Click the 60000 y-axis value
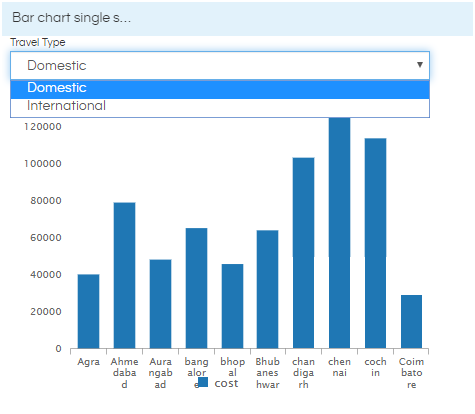Viewport: 475px width, 414px height. point(46,238)
